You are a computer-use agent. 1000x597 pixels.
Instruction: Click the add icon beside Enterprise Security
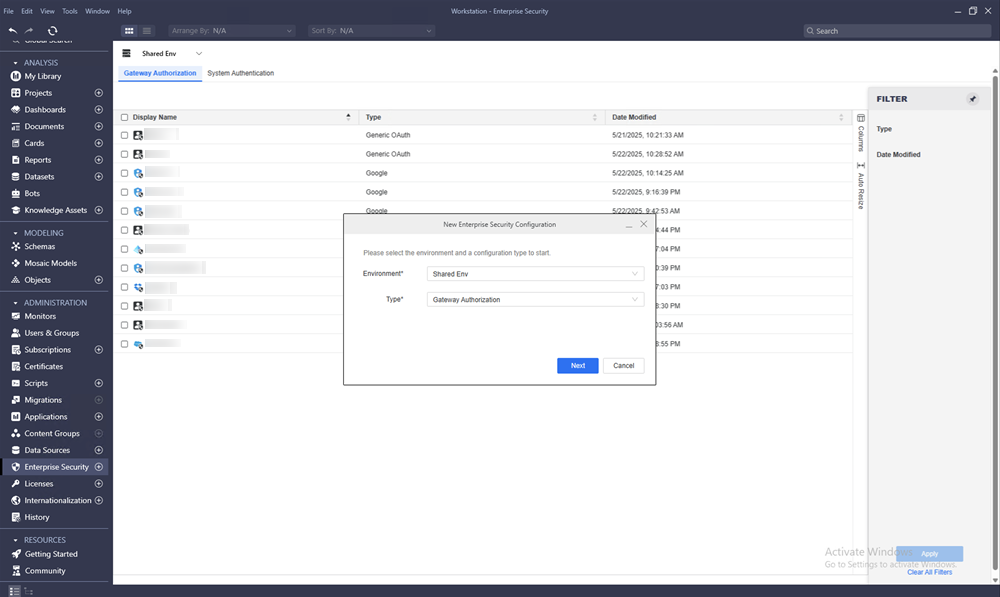pos(98,467)
